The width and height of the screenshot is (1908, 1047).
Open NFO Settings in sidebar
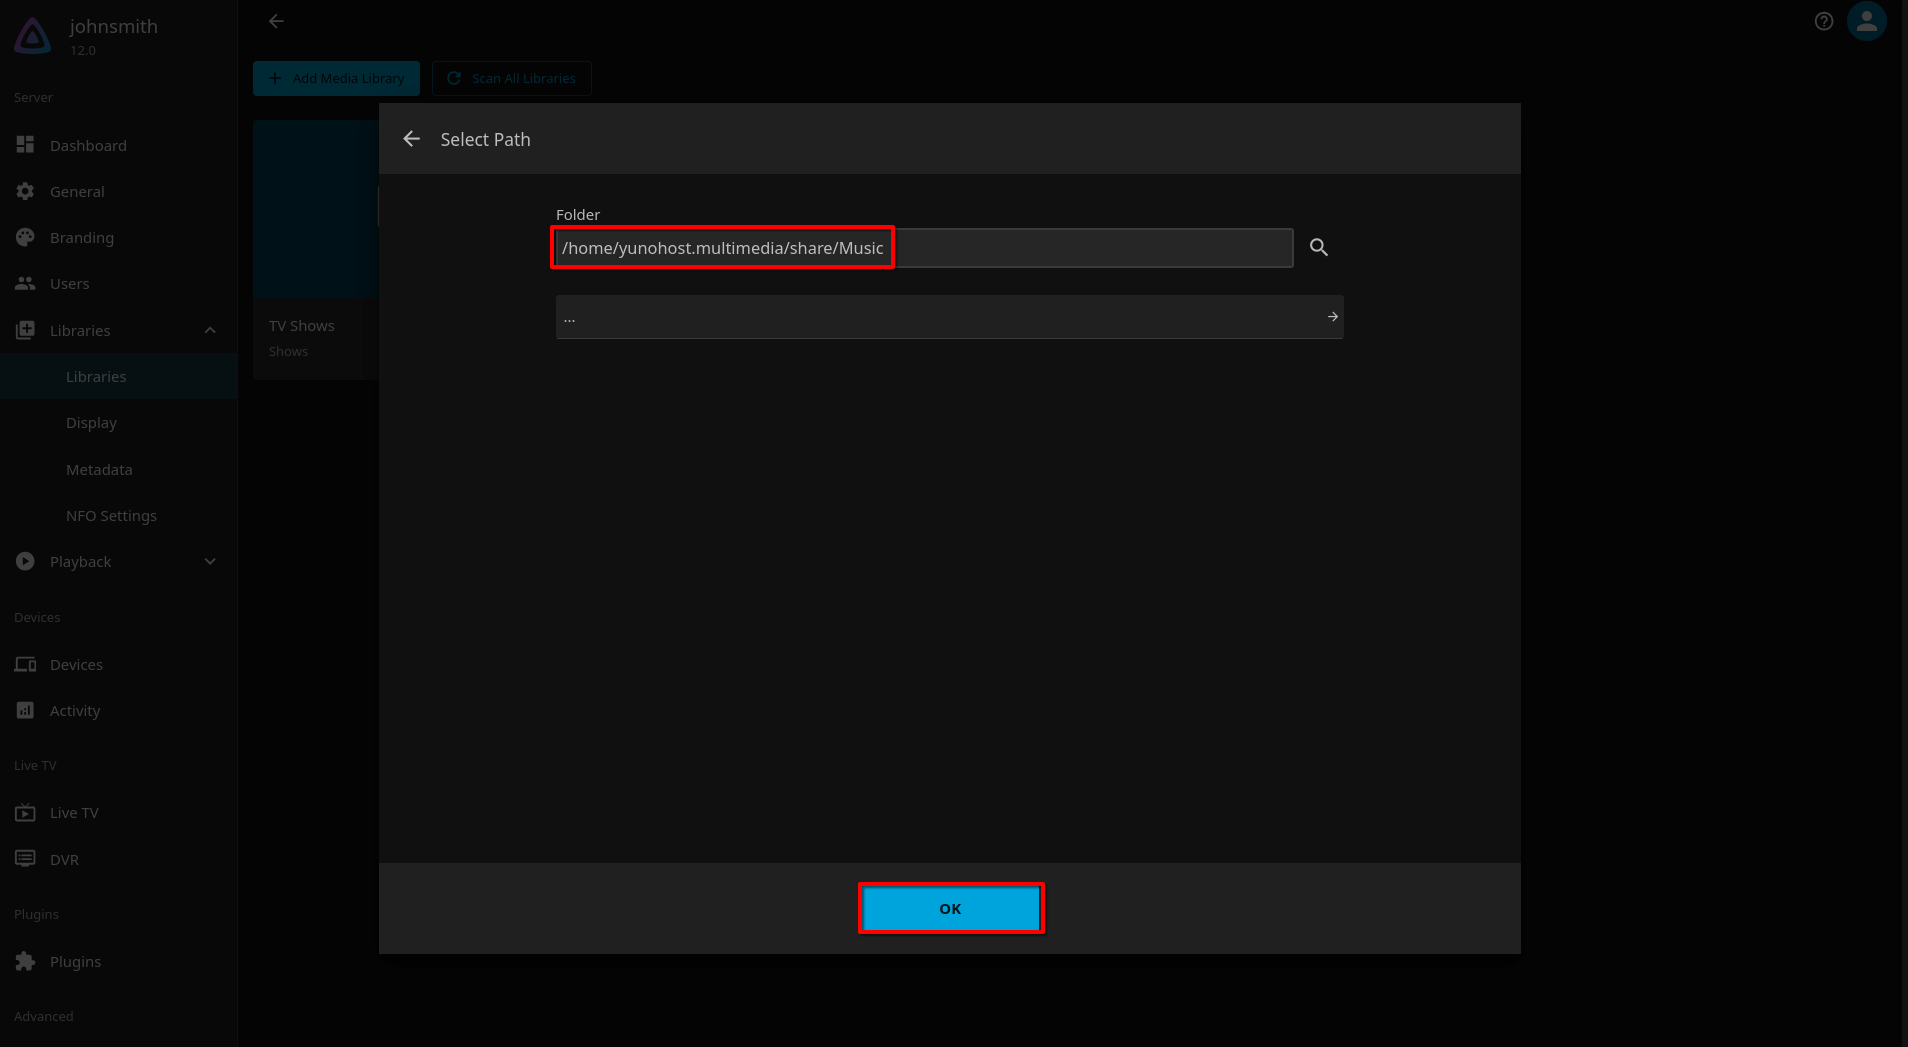[x=119, y=515]
